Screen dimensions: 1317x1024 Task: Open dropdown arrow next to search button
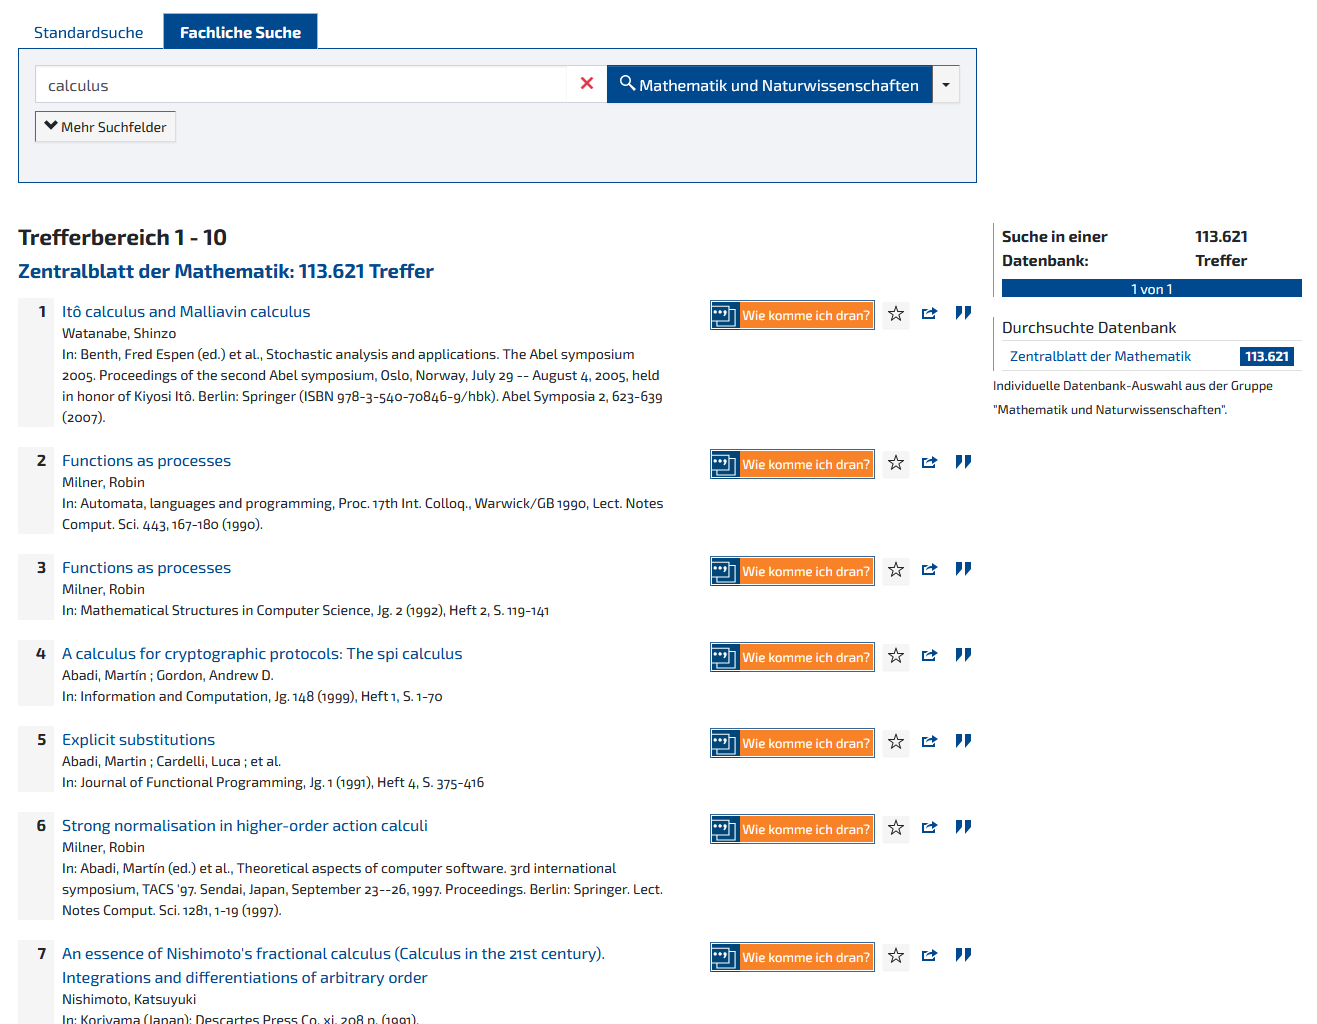(946, 85)
